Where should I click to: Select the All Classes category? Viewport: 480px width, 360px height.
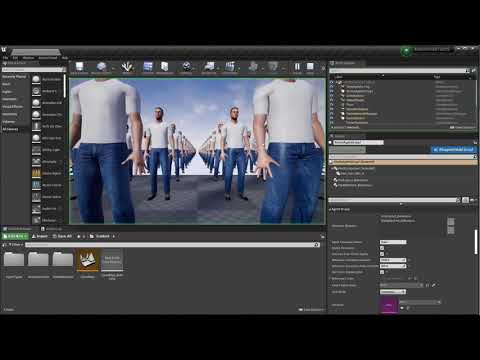11,129
